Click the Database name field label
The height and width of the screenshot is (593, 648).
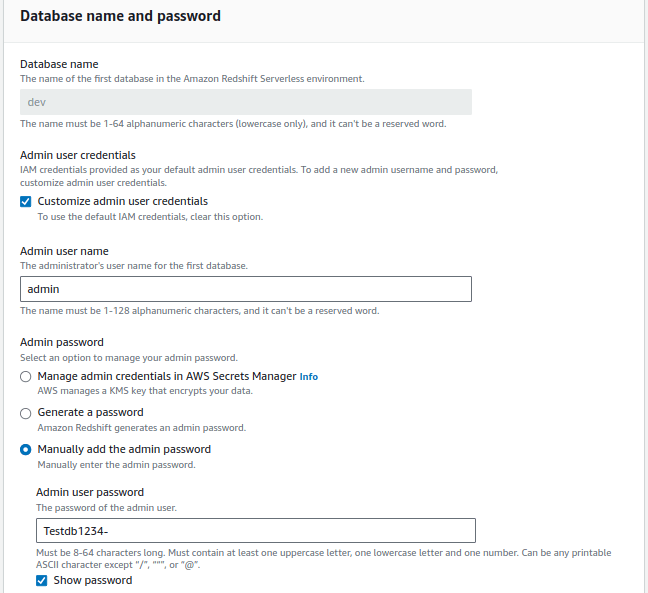coord(59,64)
